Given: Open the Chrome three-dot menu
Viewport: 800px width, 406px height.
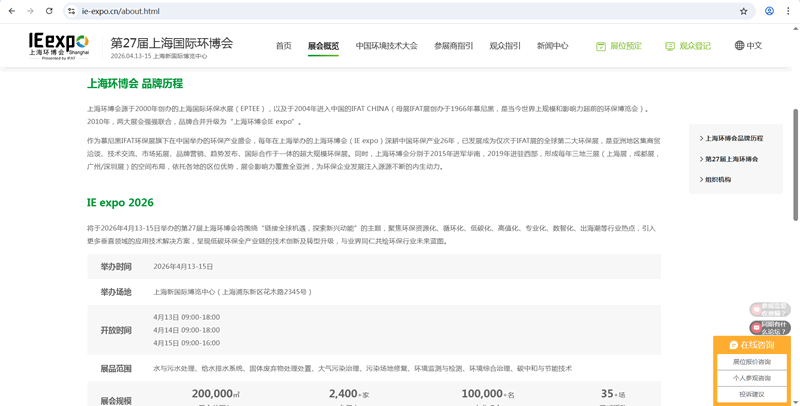Looking at the screenshot, I should [789, 11].
